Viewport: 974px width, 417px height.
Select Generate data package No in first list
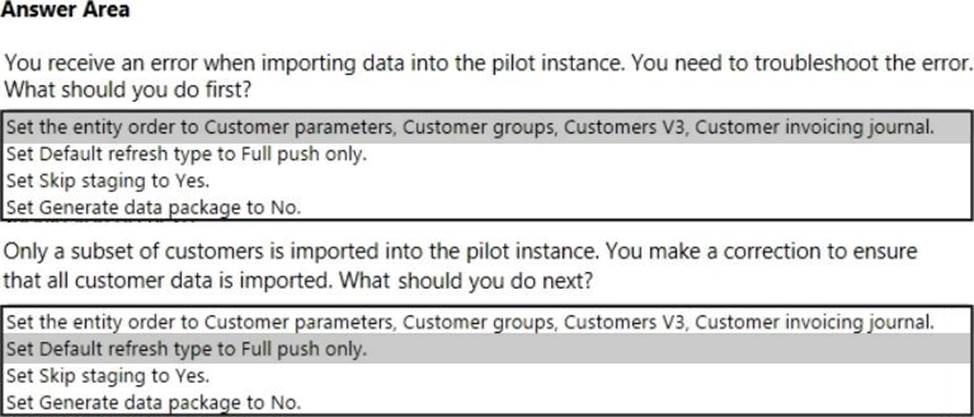click(x=153, y=207)
